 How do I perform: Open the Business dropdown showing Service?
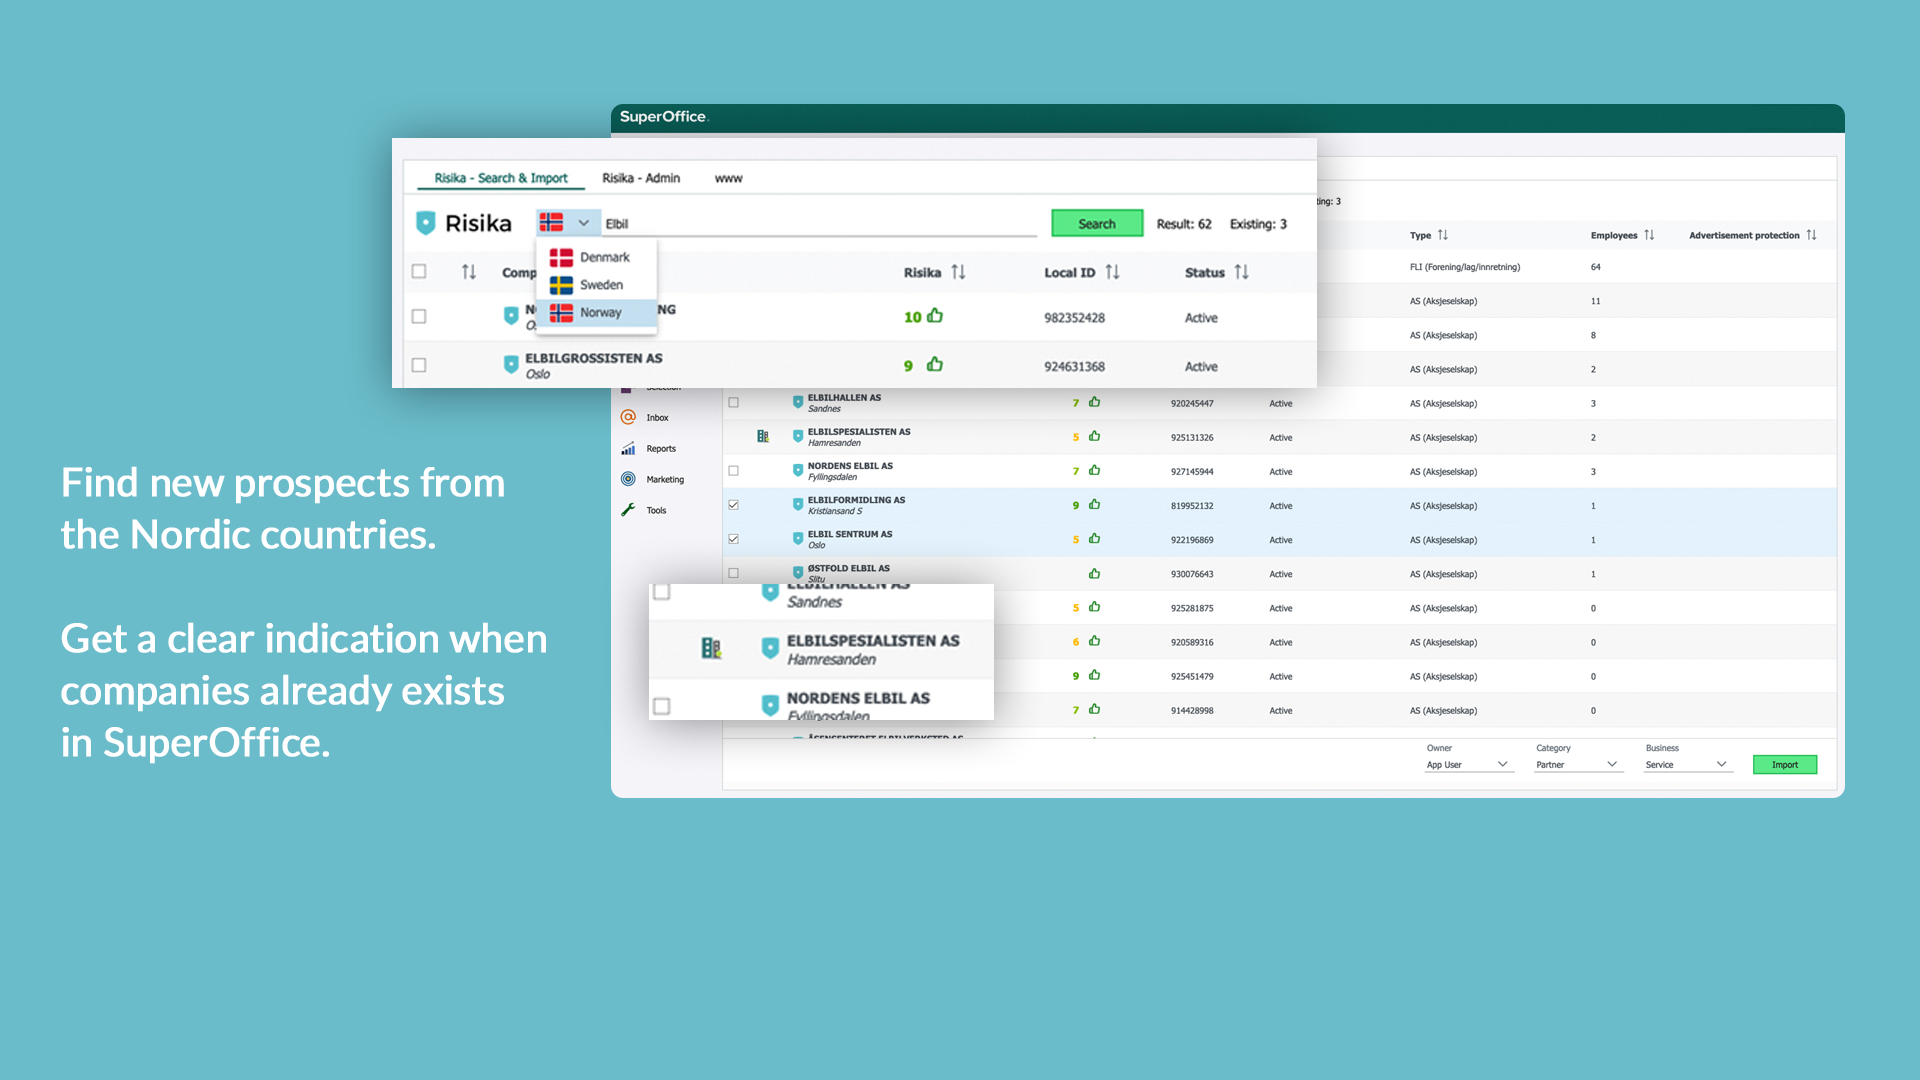click(1687, 764)
